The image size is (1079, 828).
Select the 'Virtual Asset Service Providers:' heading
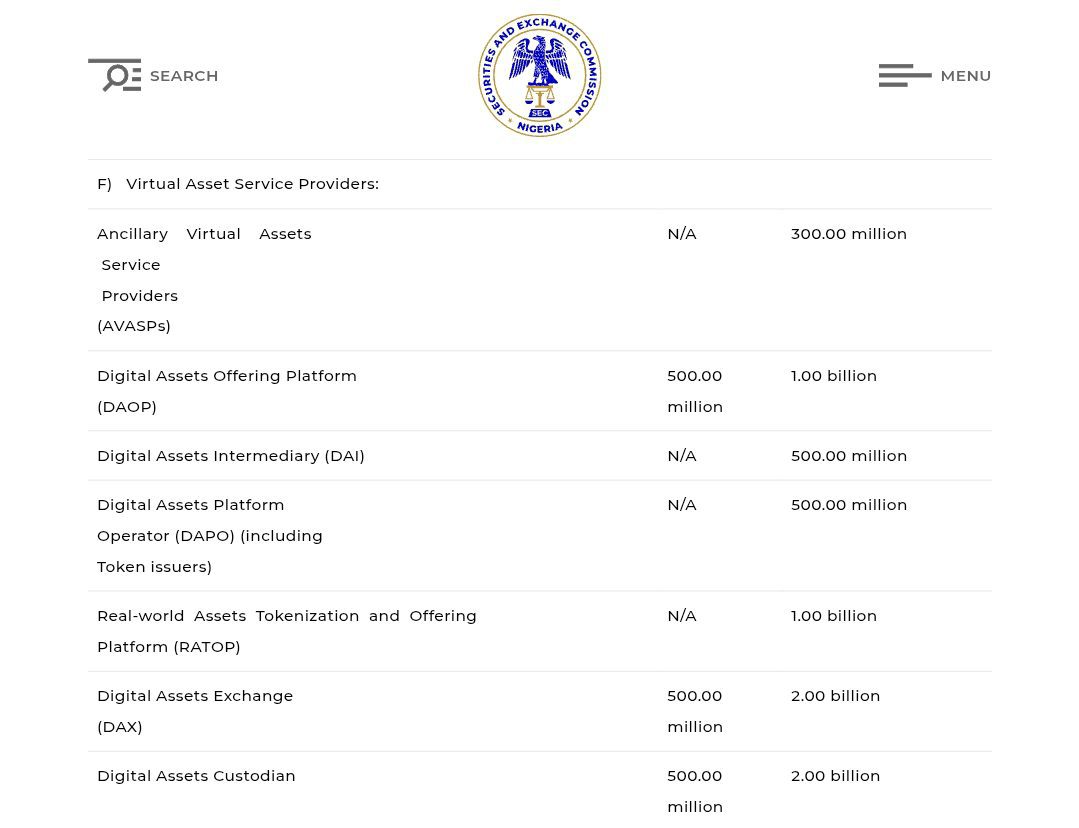[x=253, y=184]
